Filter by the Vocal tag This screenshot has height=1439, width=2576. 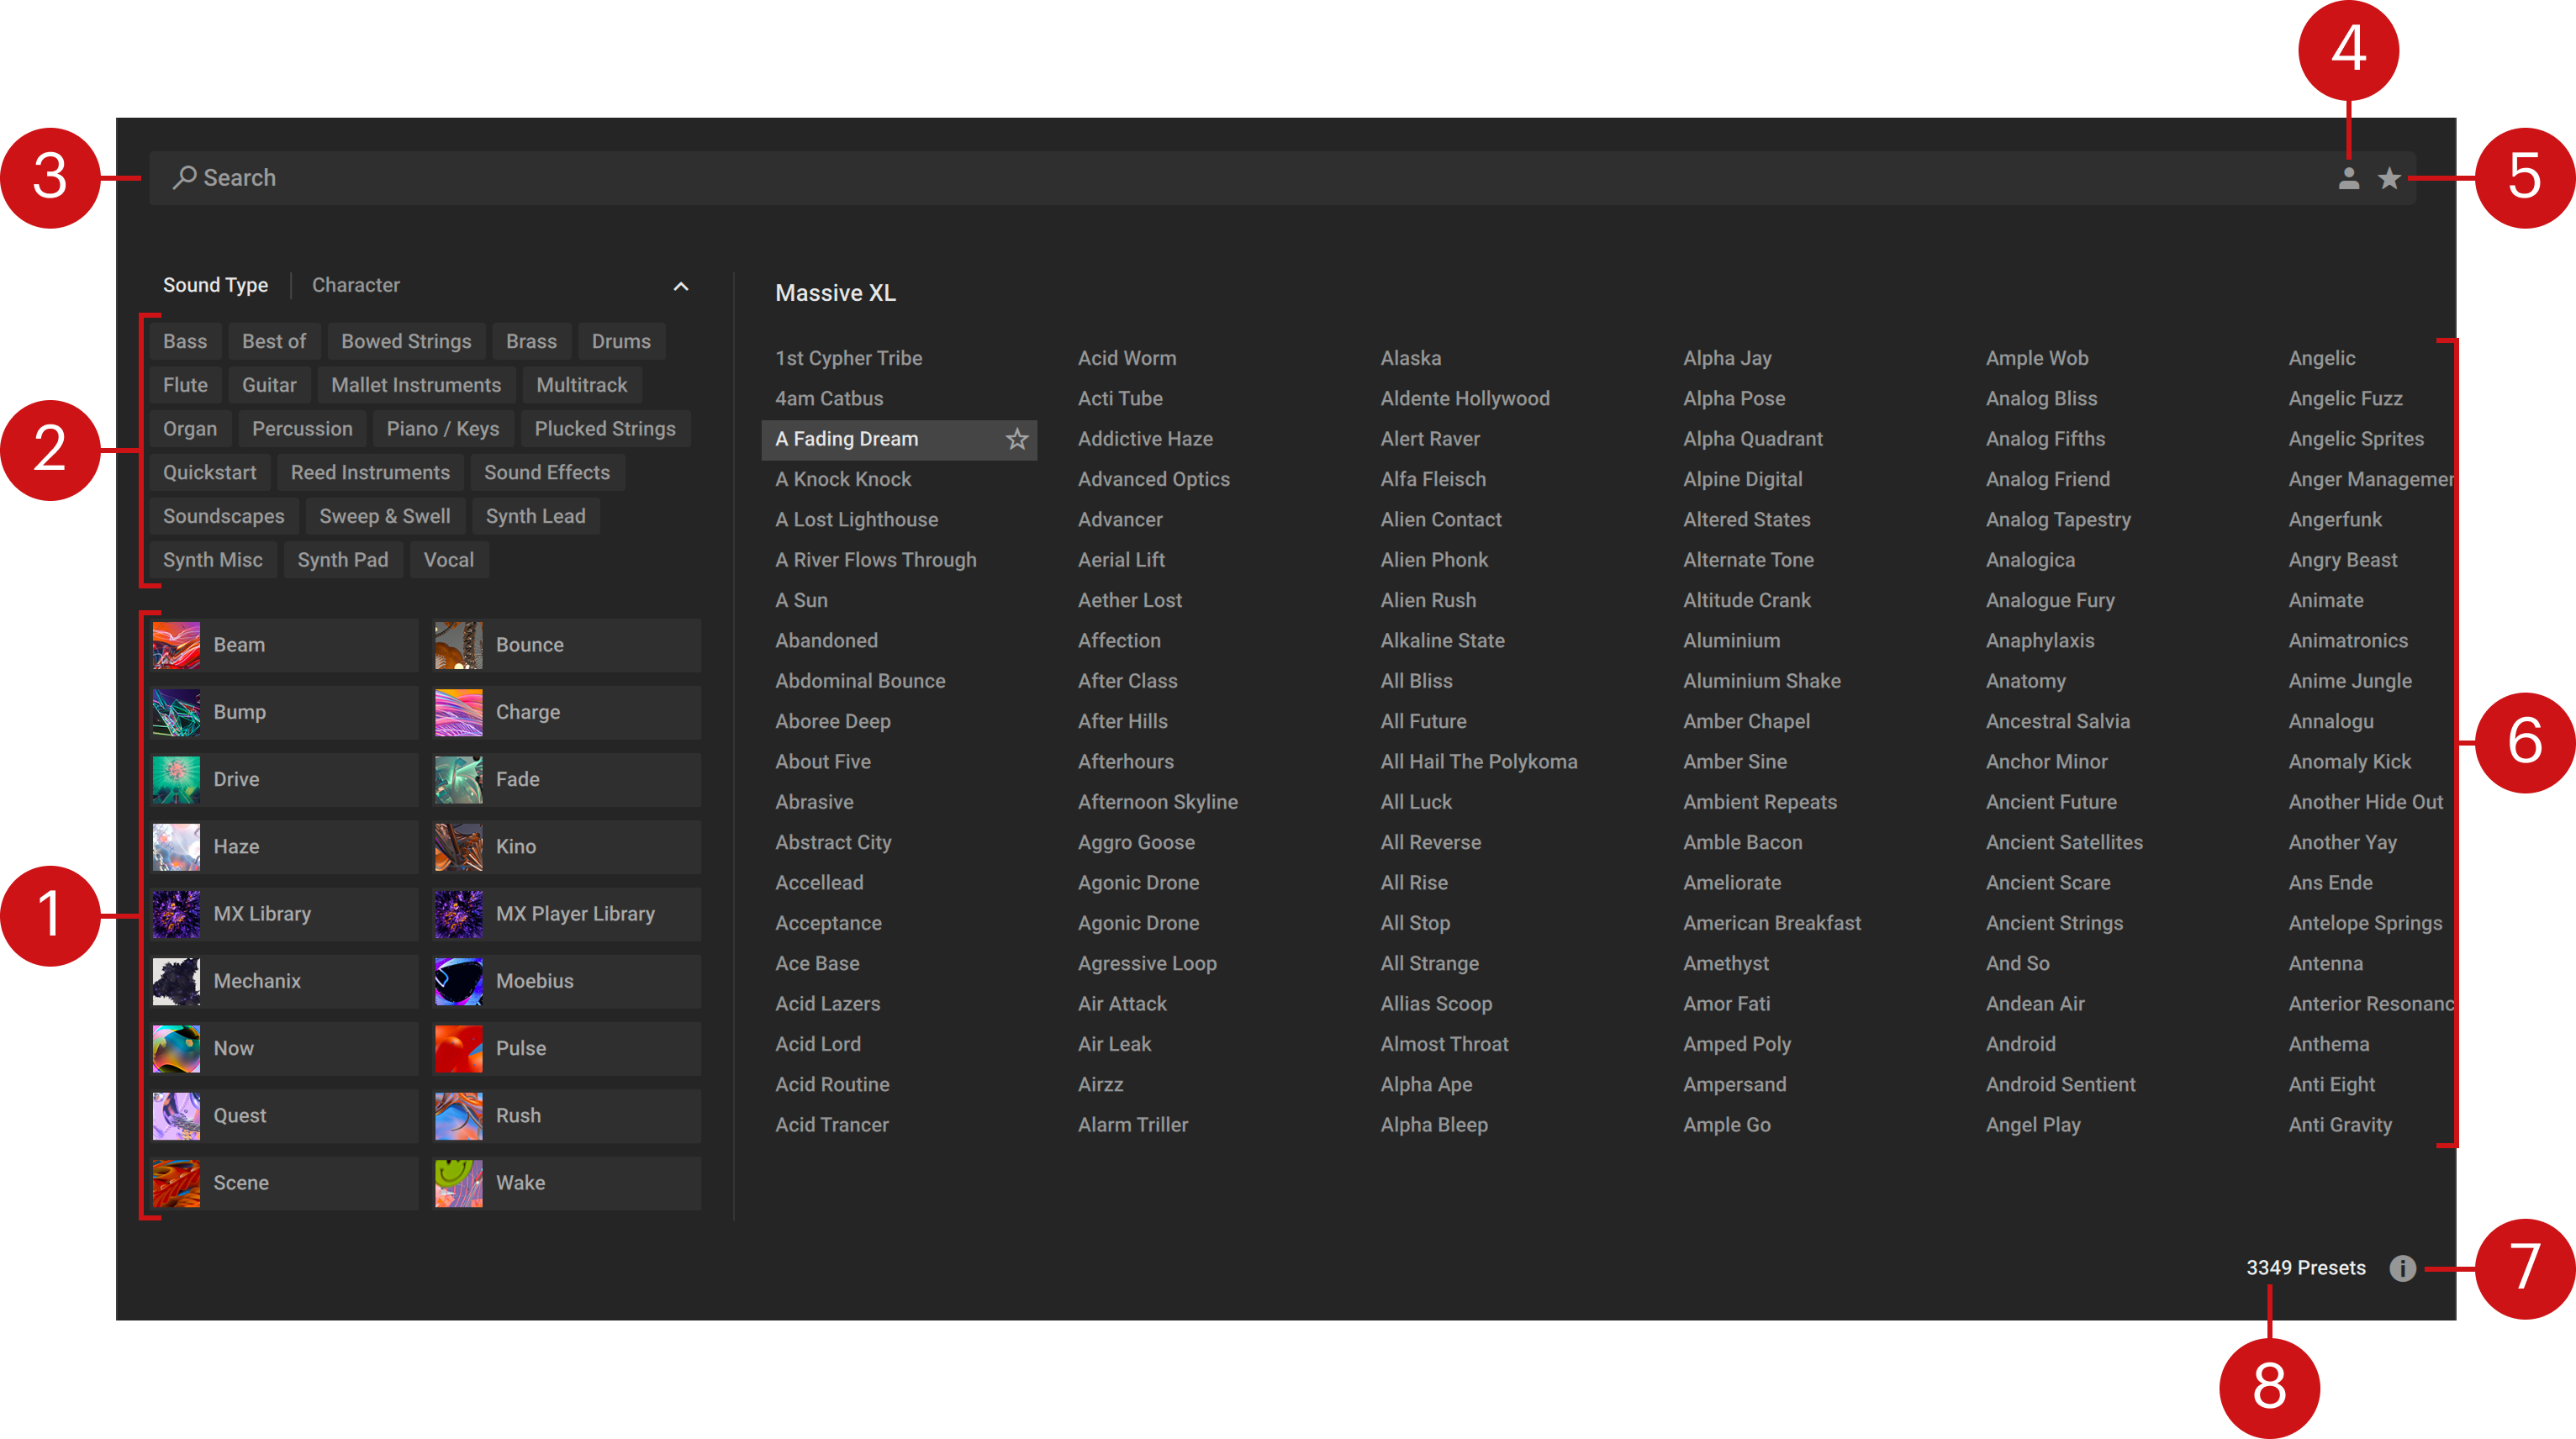(x=449, y=560)
